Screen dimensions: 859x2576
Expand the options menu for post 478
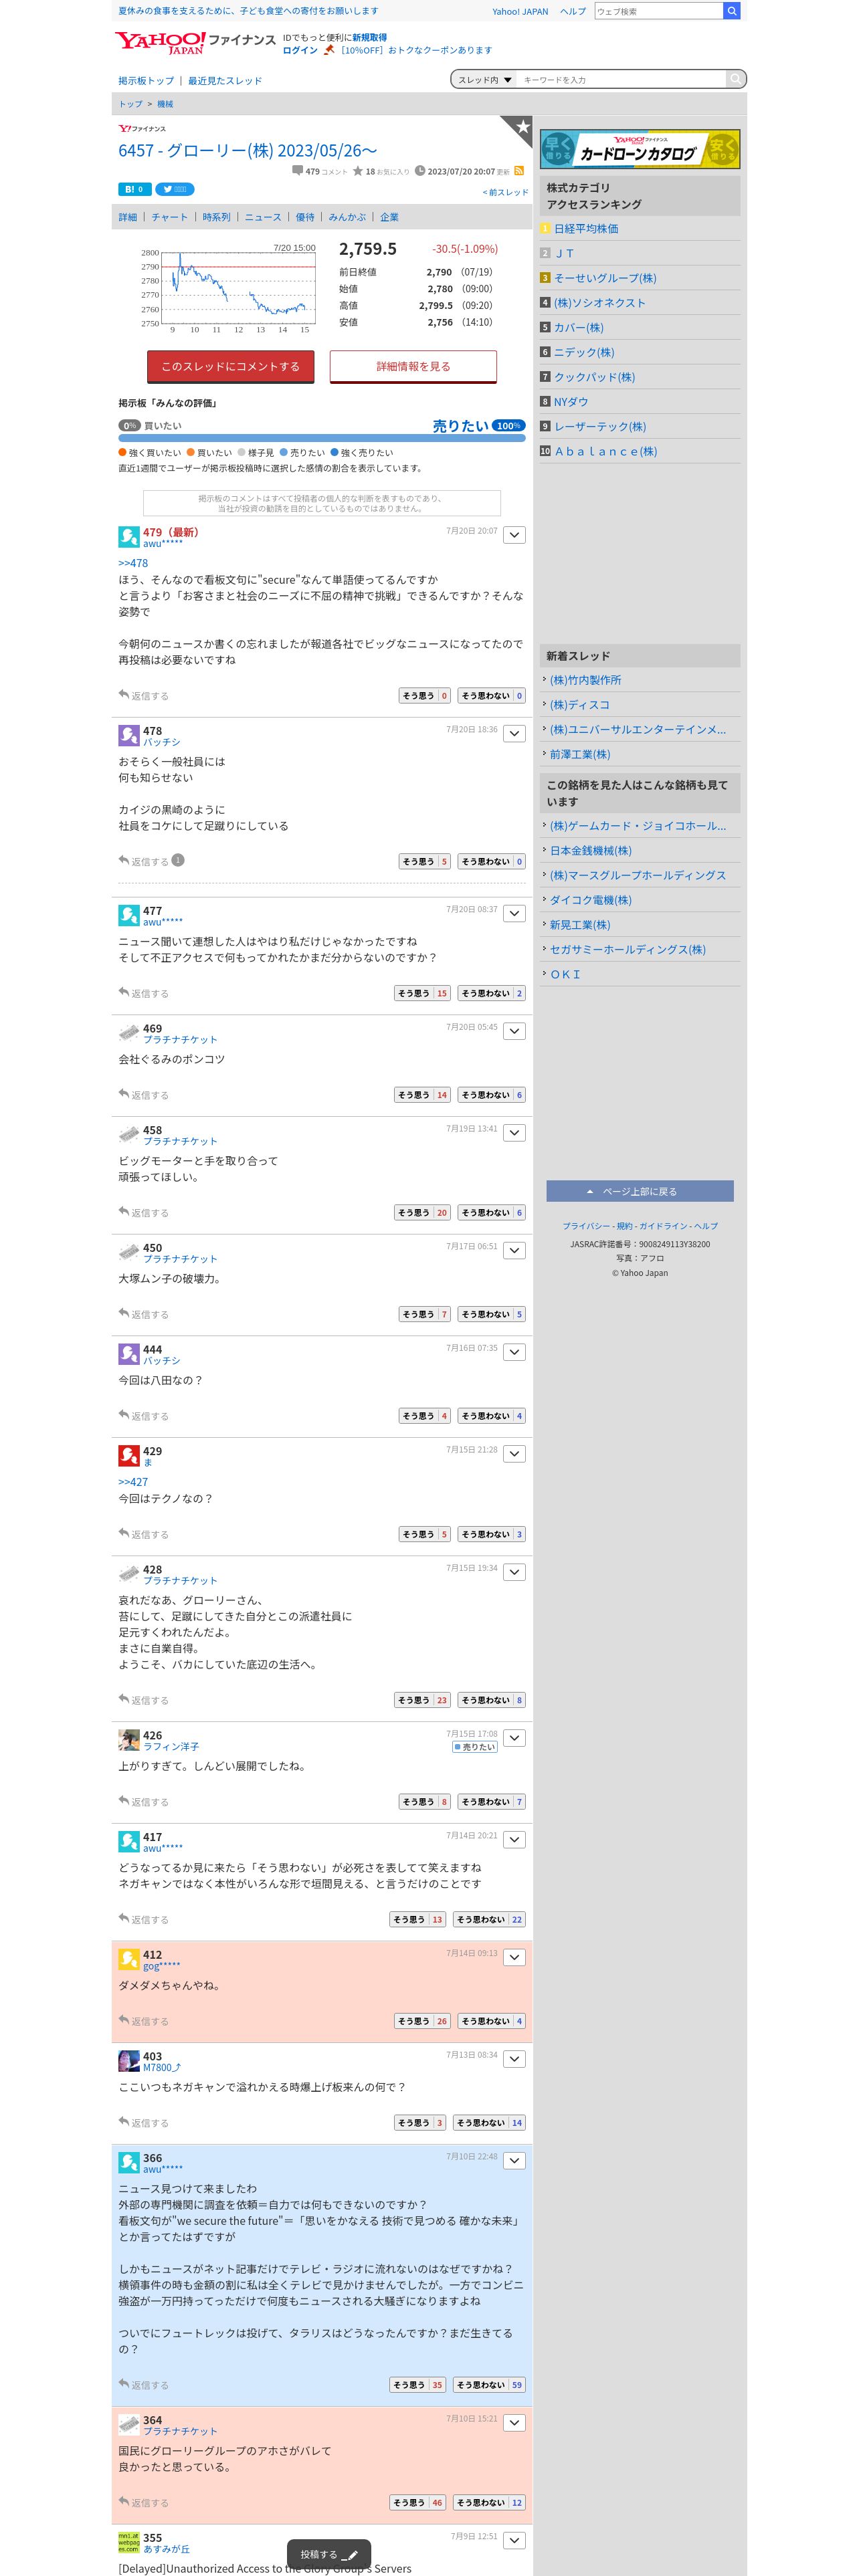coord(514,734)
